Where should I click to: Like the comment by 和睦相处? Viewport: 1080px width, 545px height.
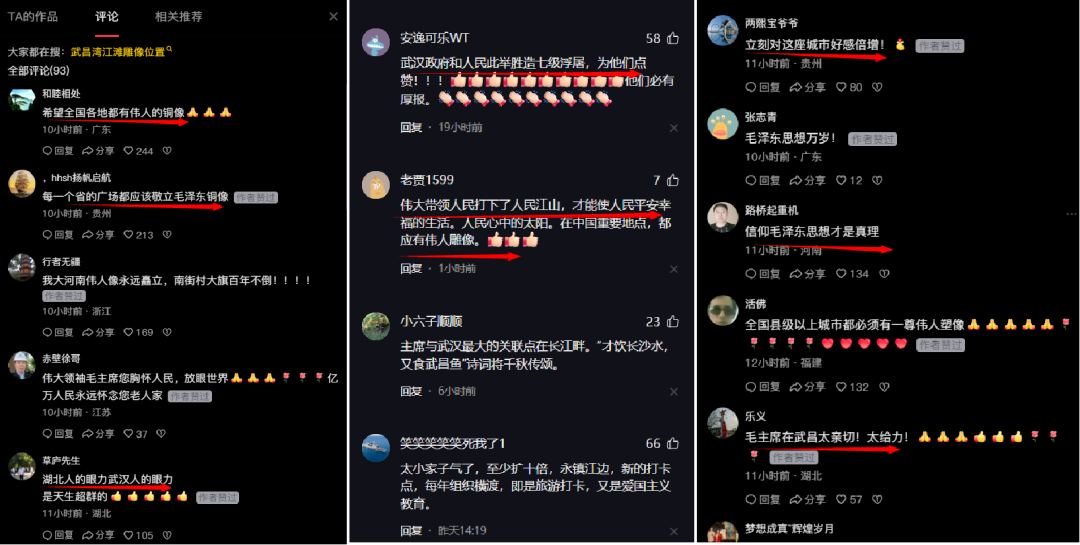[138, 150]
